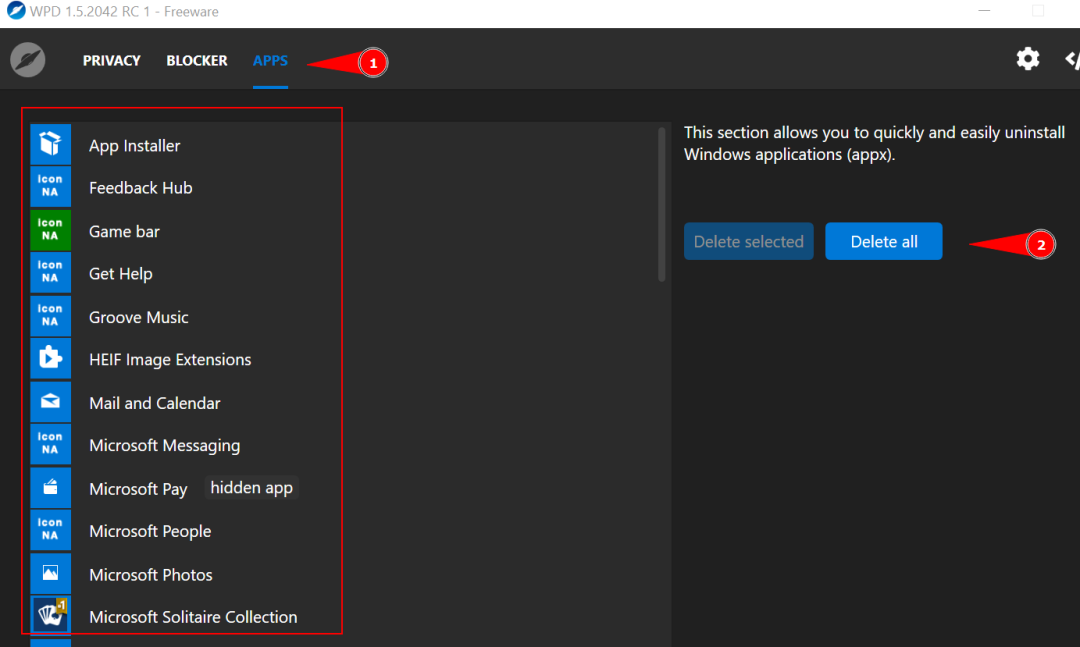Open the APPS tab
The height and width of the screenshot is (647, 1080).
[x=270, y=61]
